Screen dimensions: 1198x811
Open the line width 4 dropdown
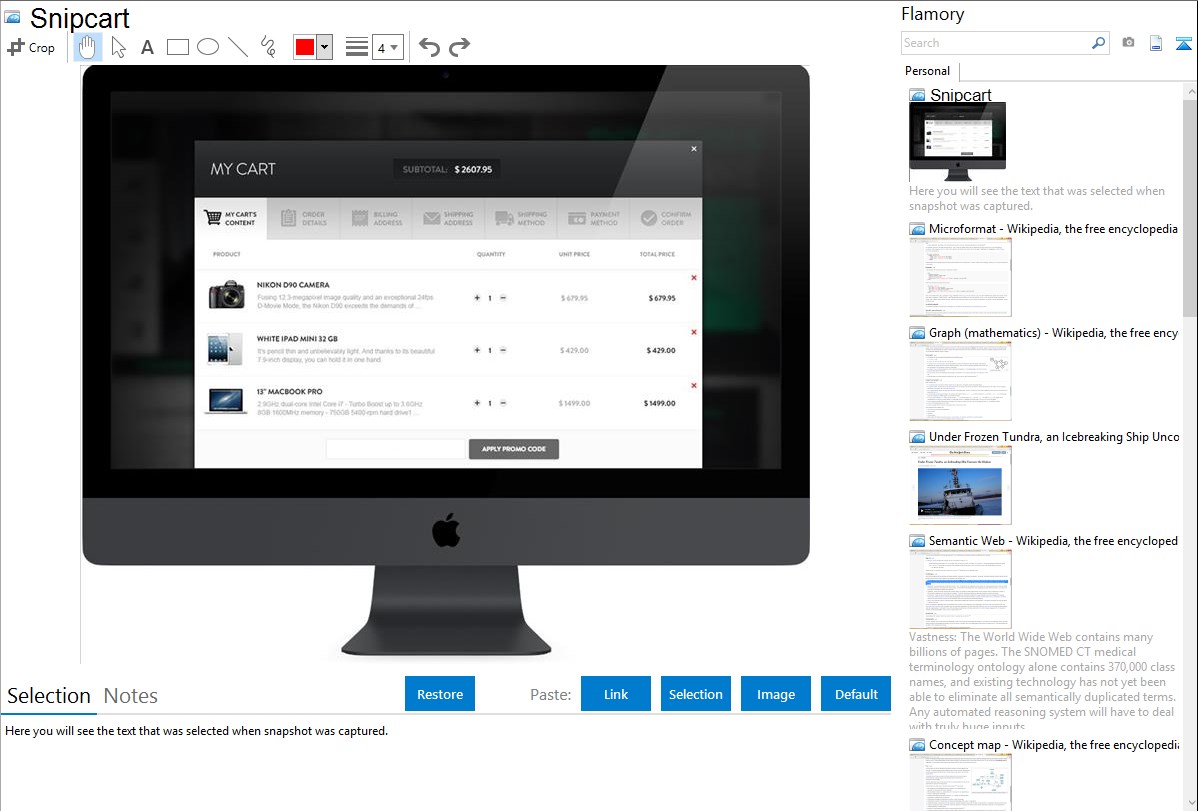point(387,47)
